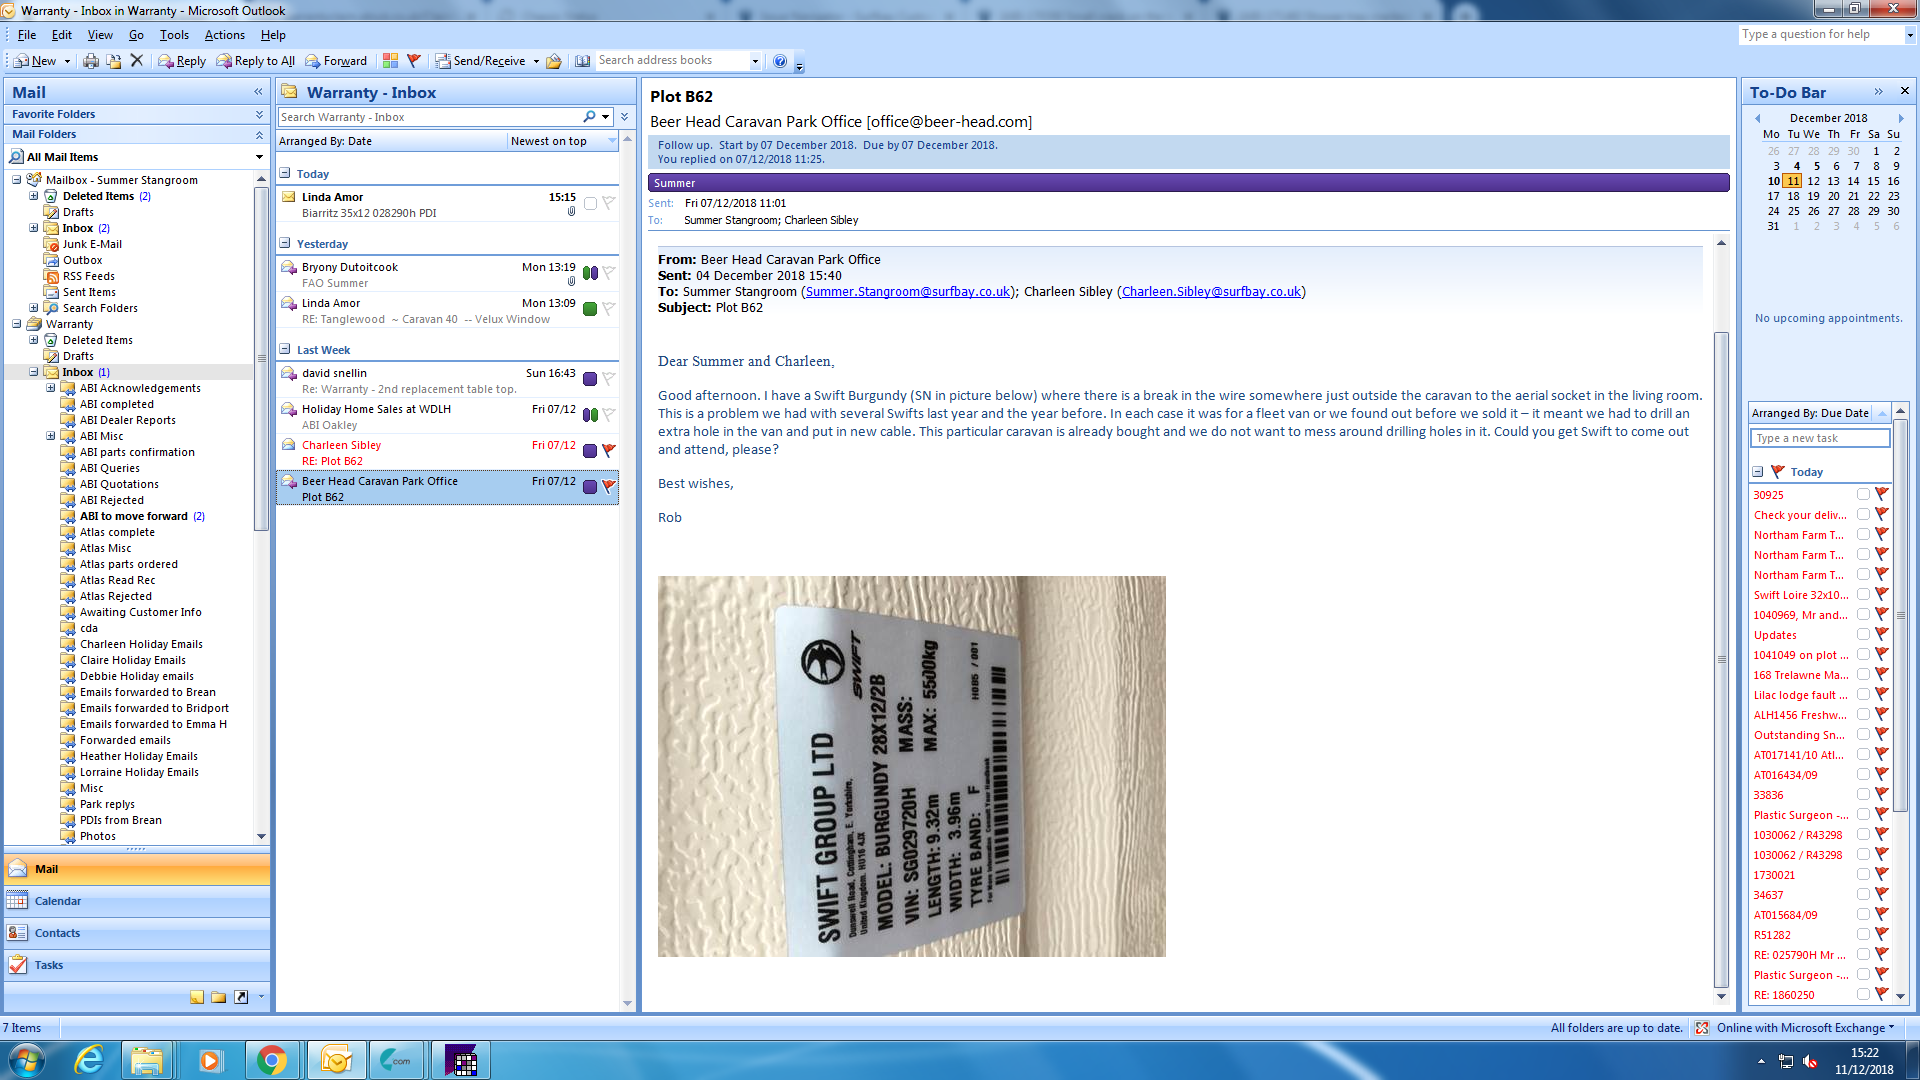Screen dimensions: 1920x1080
Task: Click the Print toolbar icon
Action: 91,61
